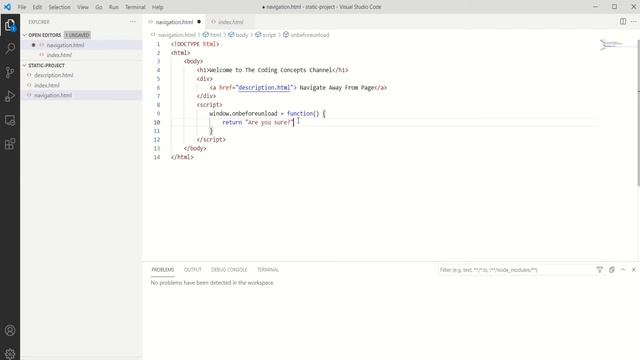Open Remote Explorer view
The image size is (640, 360).
coord(10,120)
